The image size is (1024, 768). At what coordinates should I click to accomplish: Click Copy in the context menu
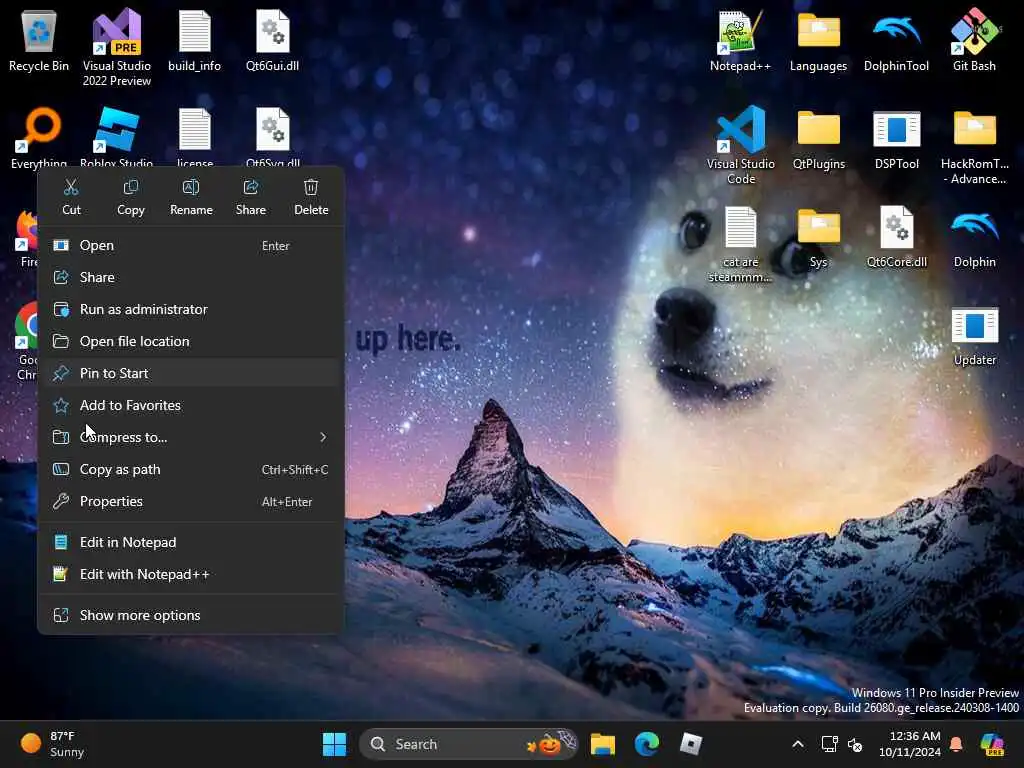pyautogui.click(x=131, y=197)
